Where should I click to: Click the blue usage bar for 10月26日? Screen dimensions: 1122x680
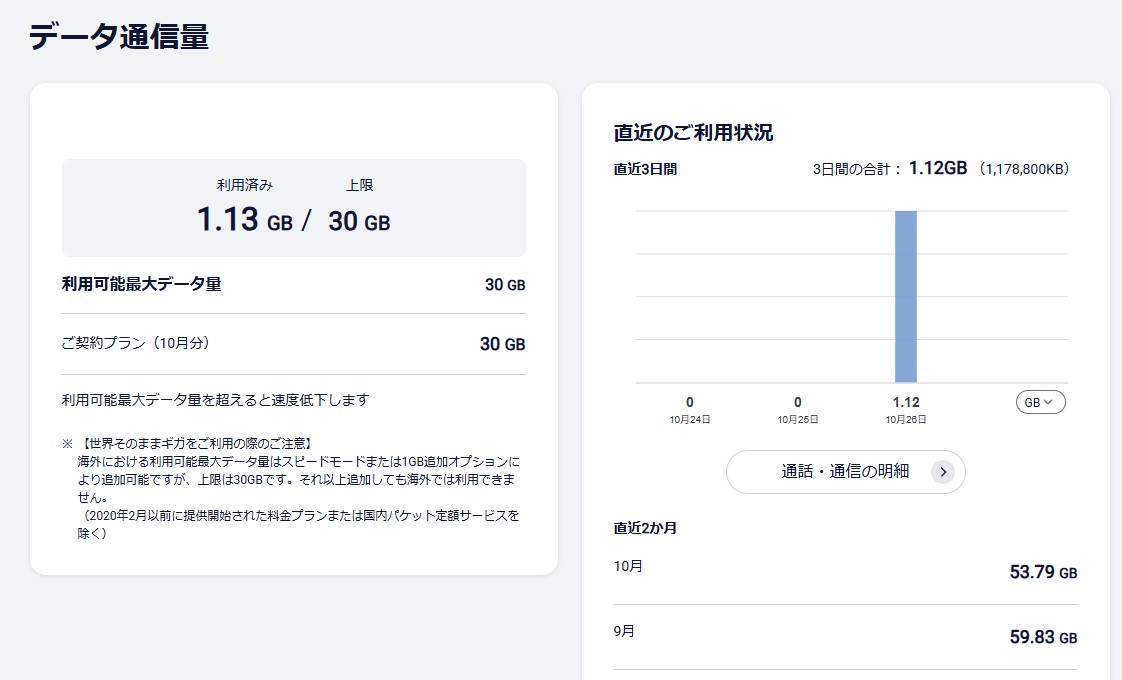pyautogui.click(x=905, y=296)
